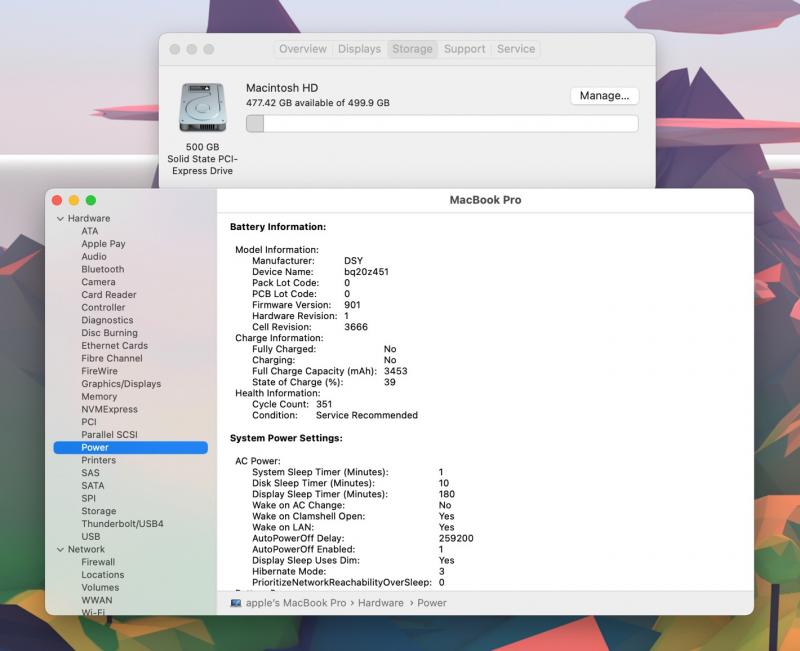Open Thunderbolt/USB4 information
Screen dimensions: 800x651
click(x=122, y=524)
